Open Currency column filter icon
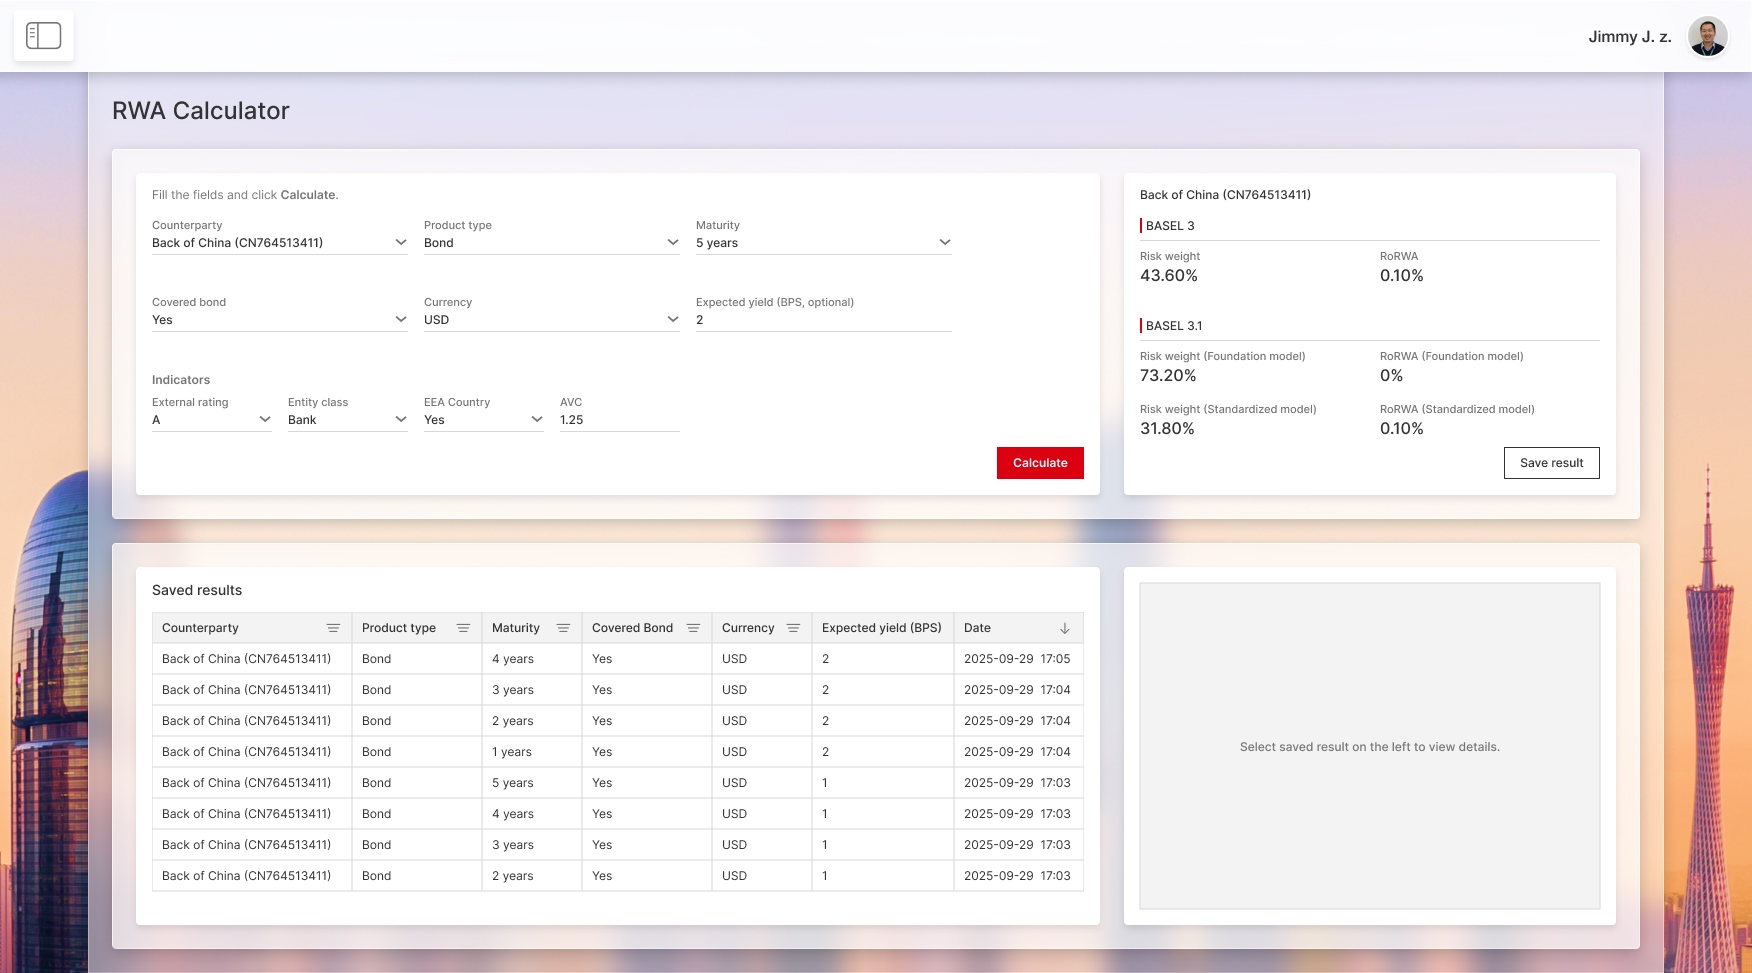Screen dimensions: 1752x973 click(793, 628)
